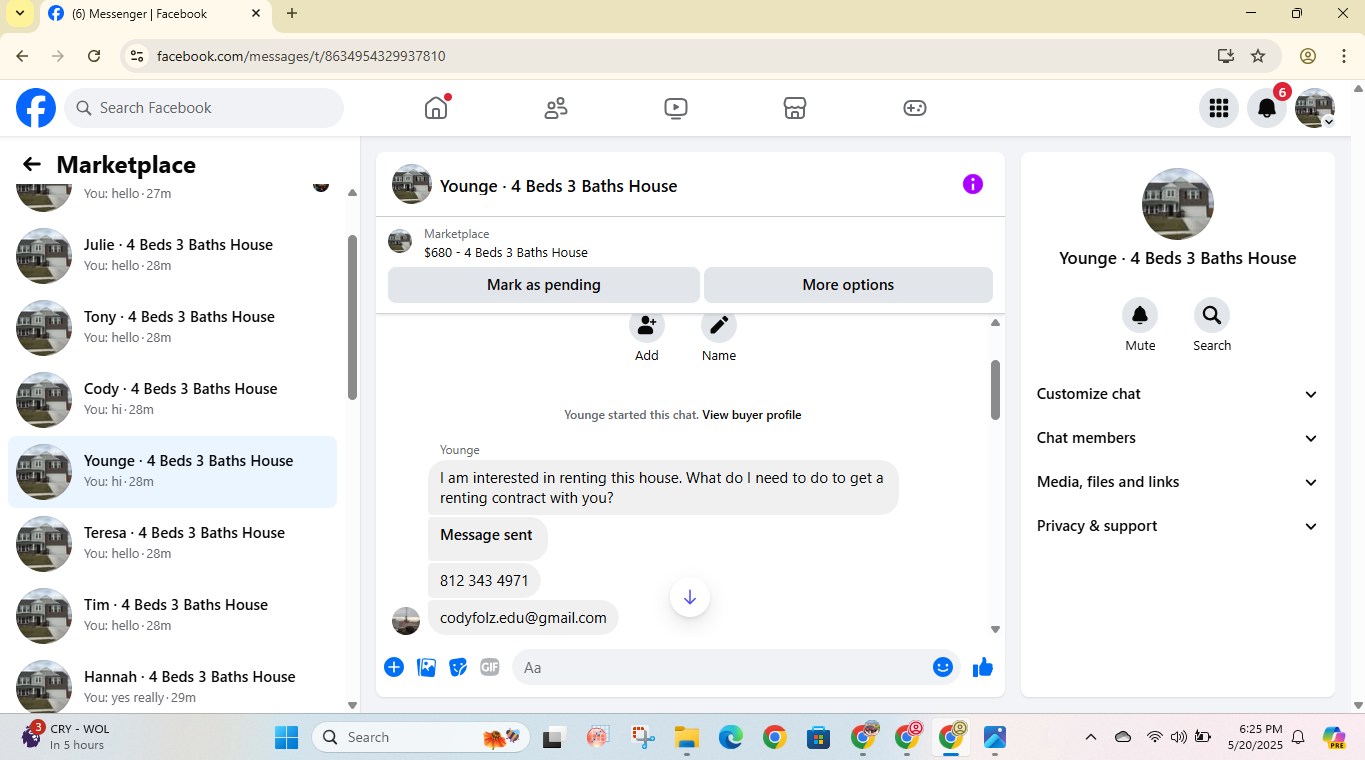Click the 812 343 4971 message bubble

[484, 581]
